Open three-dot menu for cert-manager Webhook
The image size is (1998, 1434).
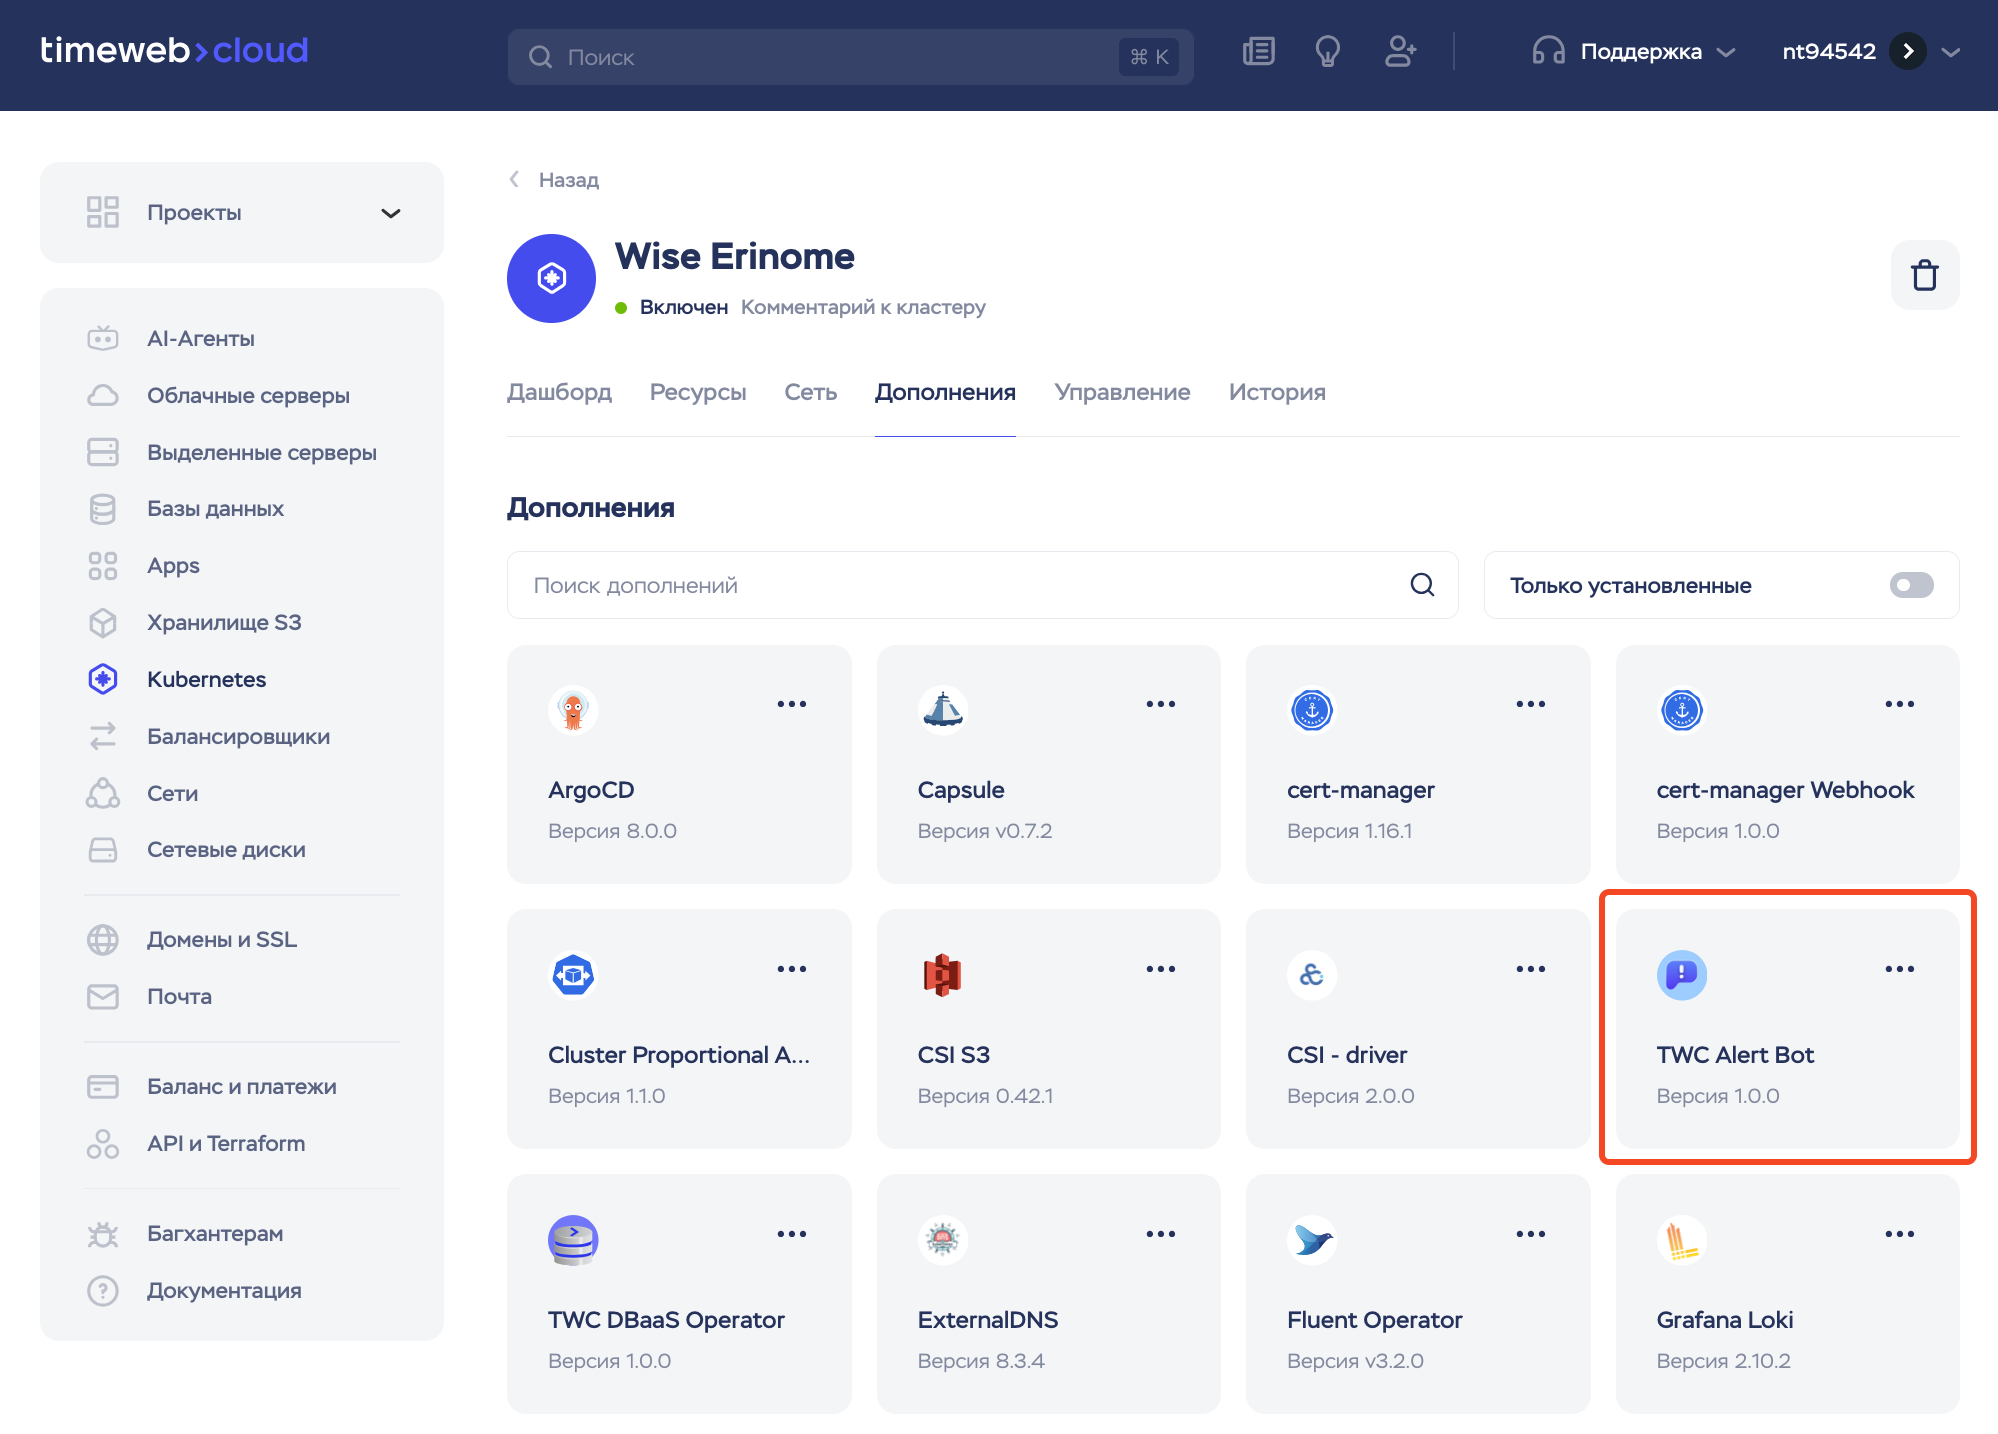click(1900, 704)
